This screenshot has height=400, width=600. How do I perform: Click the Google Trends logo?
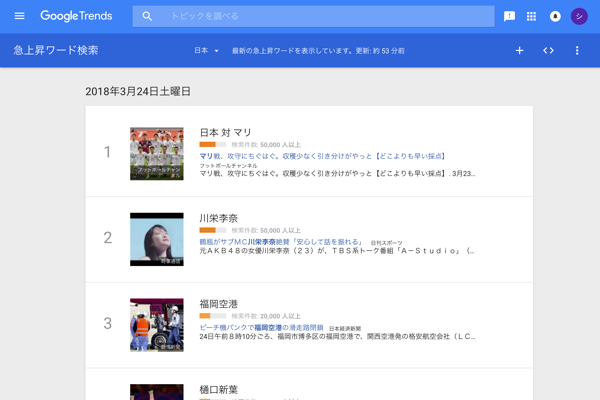tap(76, 16)
